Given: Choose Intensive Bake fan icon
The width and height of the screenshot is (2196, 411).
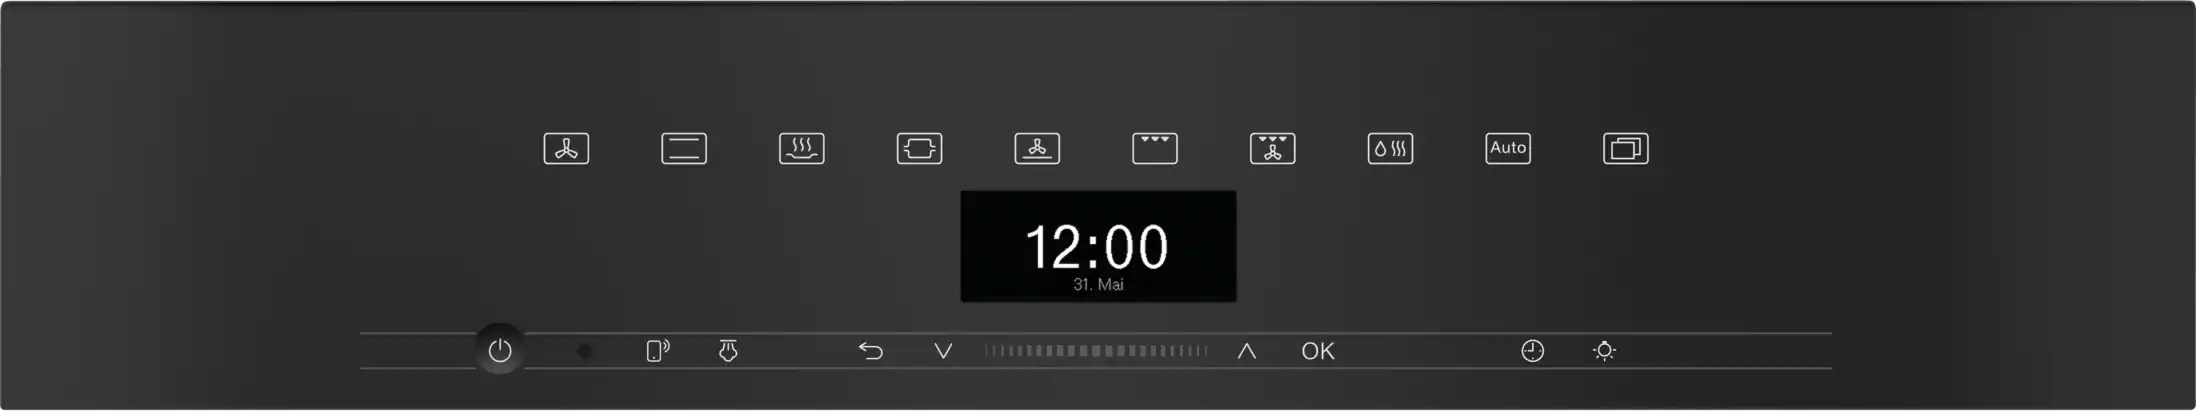Looking at the screenshot, I should [1038, 149].
